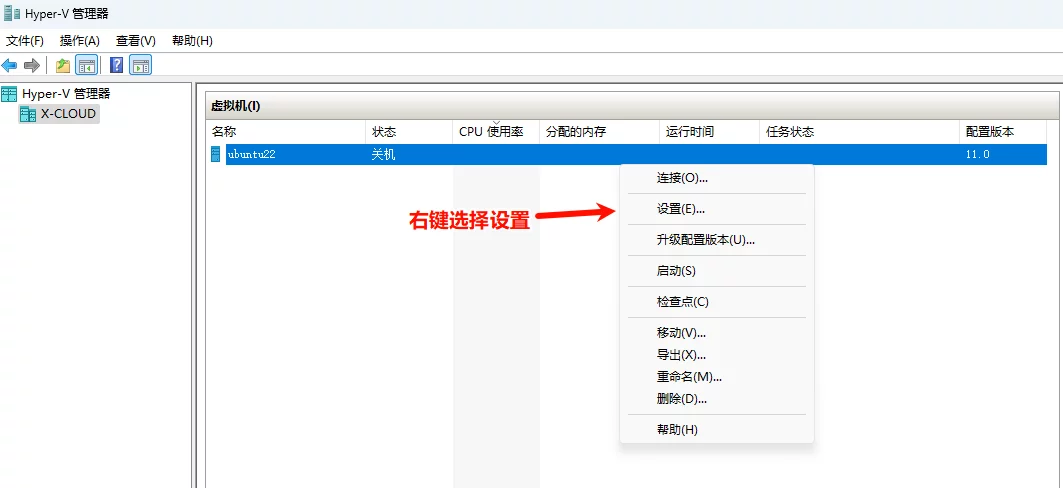The image size is (1063, 488).
Task: Click the ubuntu22 name cell
Action: tap(252, 155)
